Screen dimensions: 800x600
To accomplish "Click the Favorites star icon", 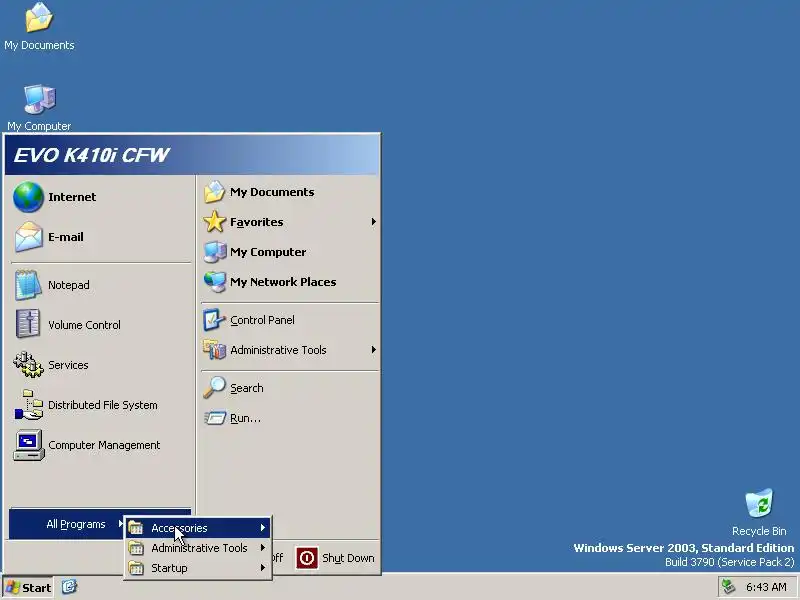I will [214, 222].
